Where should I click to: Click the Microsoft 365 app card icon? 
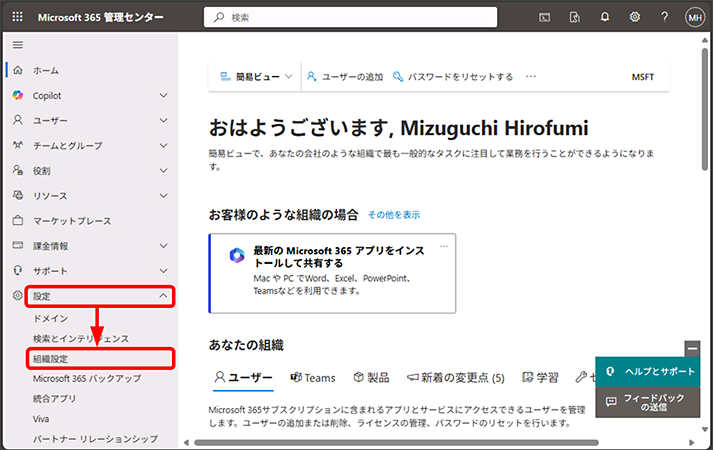tap(237, 255)
